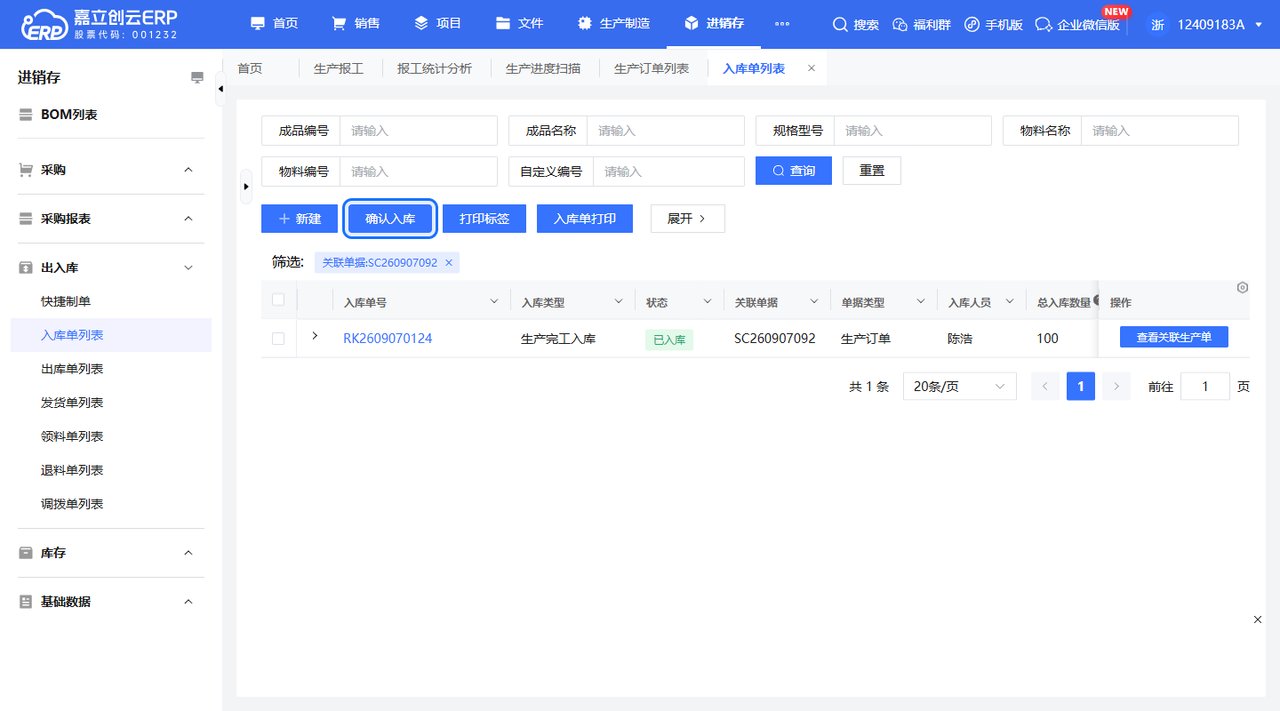Focus the 物料编号 input field
Image resolution: width=1280 pixels, height=711 pixels.
pos(418,171)
